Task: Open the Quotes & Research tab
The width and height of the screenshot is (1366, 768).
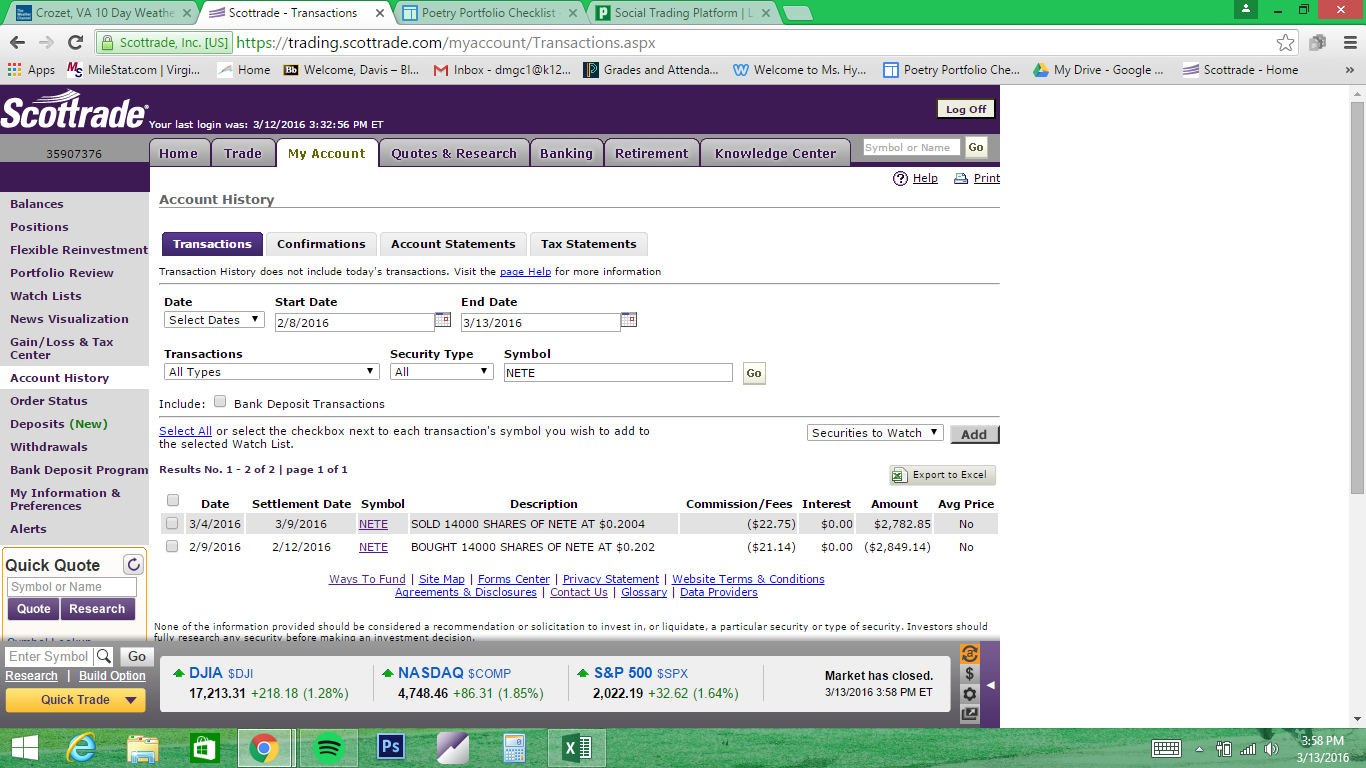Action: (x=454, y=153)
